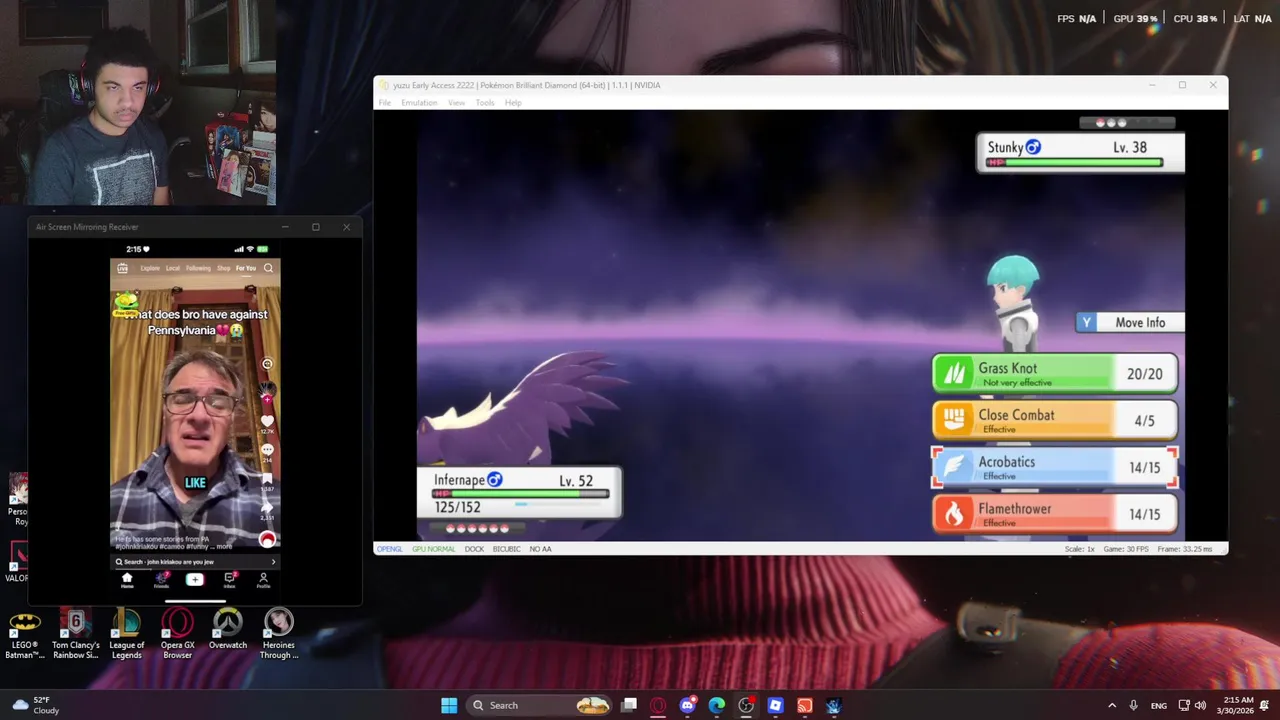Screen dimensions: 1280x720
Task: Show hidden system tray icons chevron
Action: coord(1111,706)
